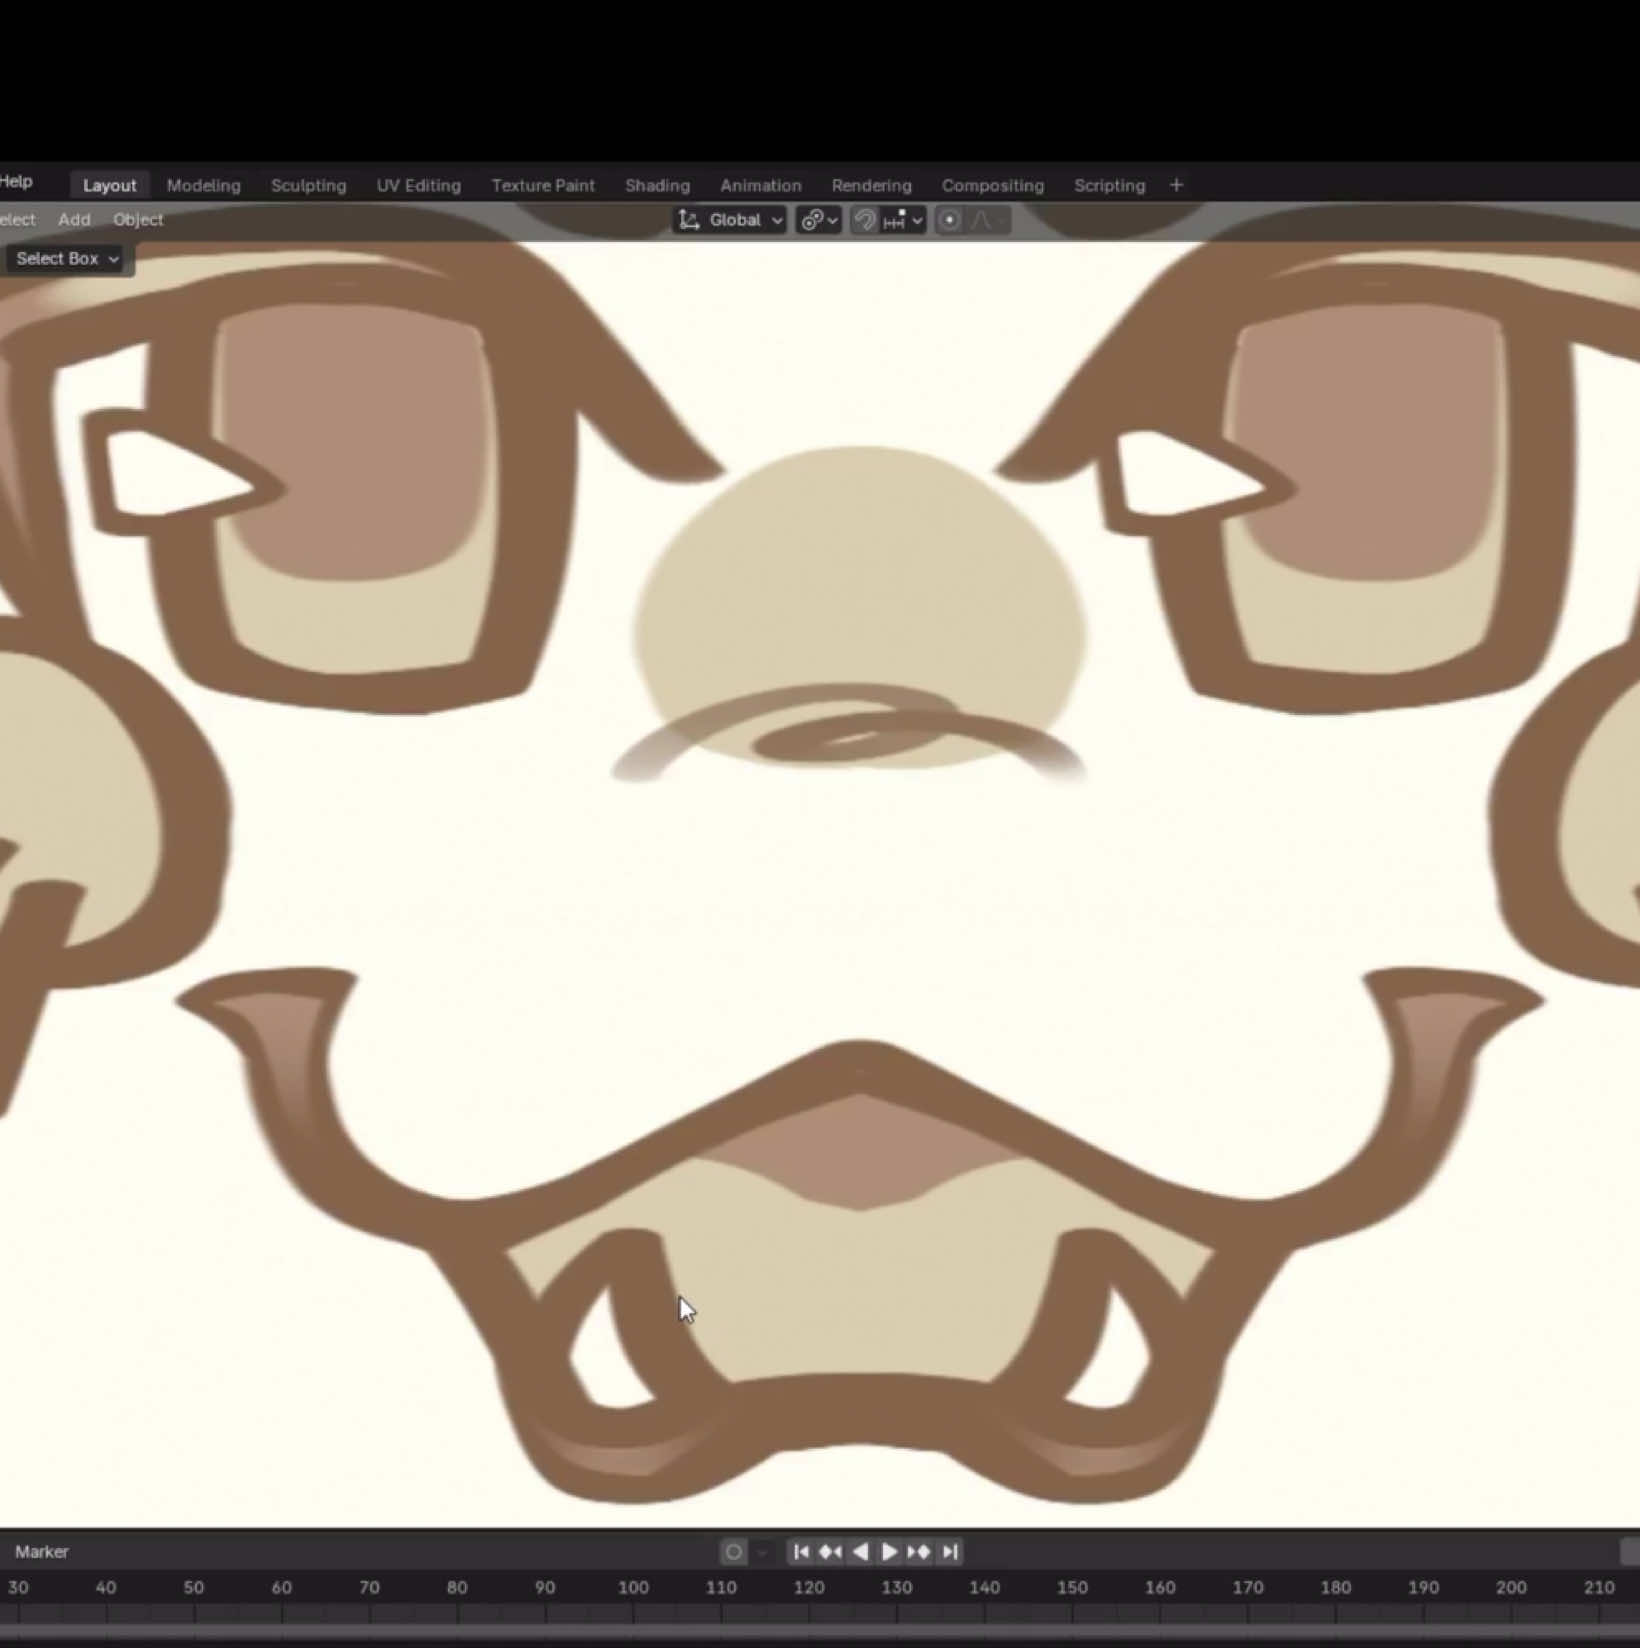Open the transform orientation Global dropdown
Screen dimensions: 1640x1648
tap(730, 220)
